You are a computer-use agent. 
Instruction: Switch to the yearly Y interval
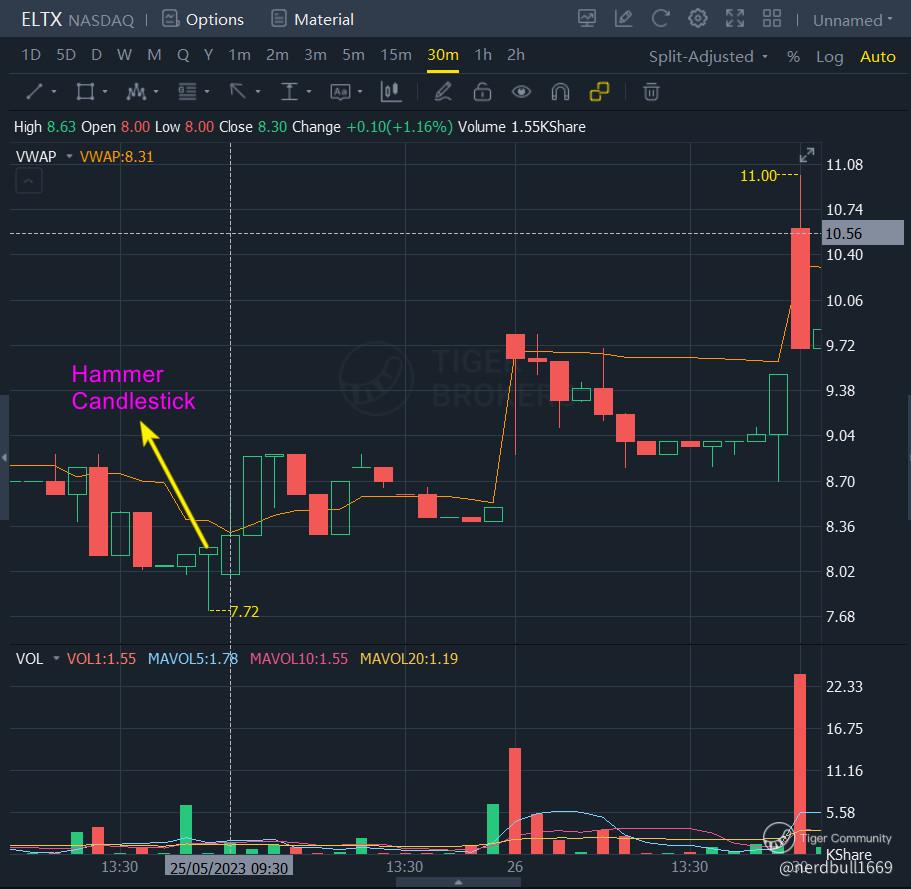208,55
